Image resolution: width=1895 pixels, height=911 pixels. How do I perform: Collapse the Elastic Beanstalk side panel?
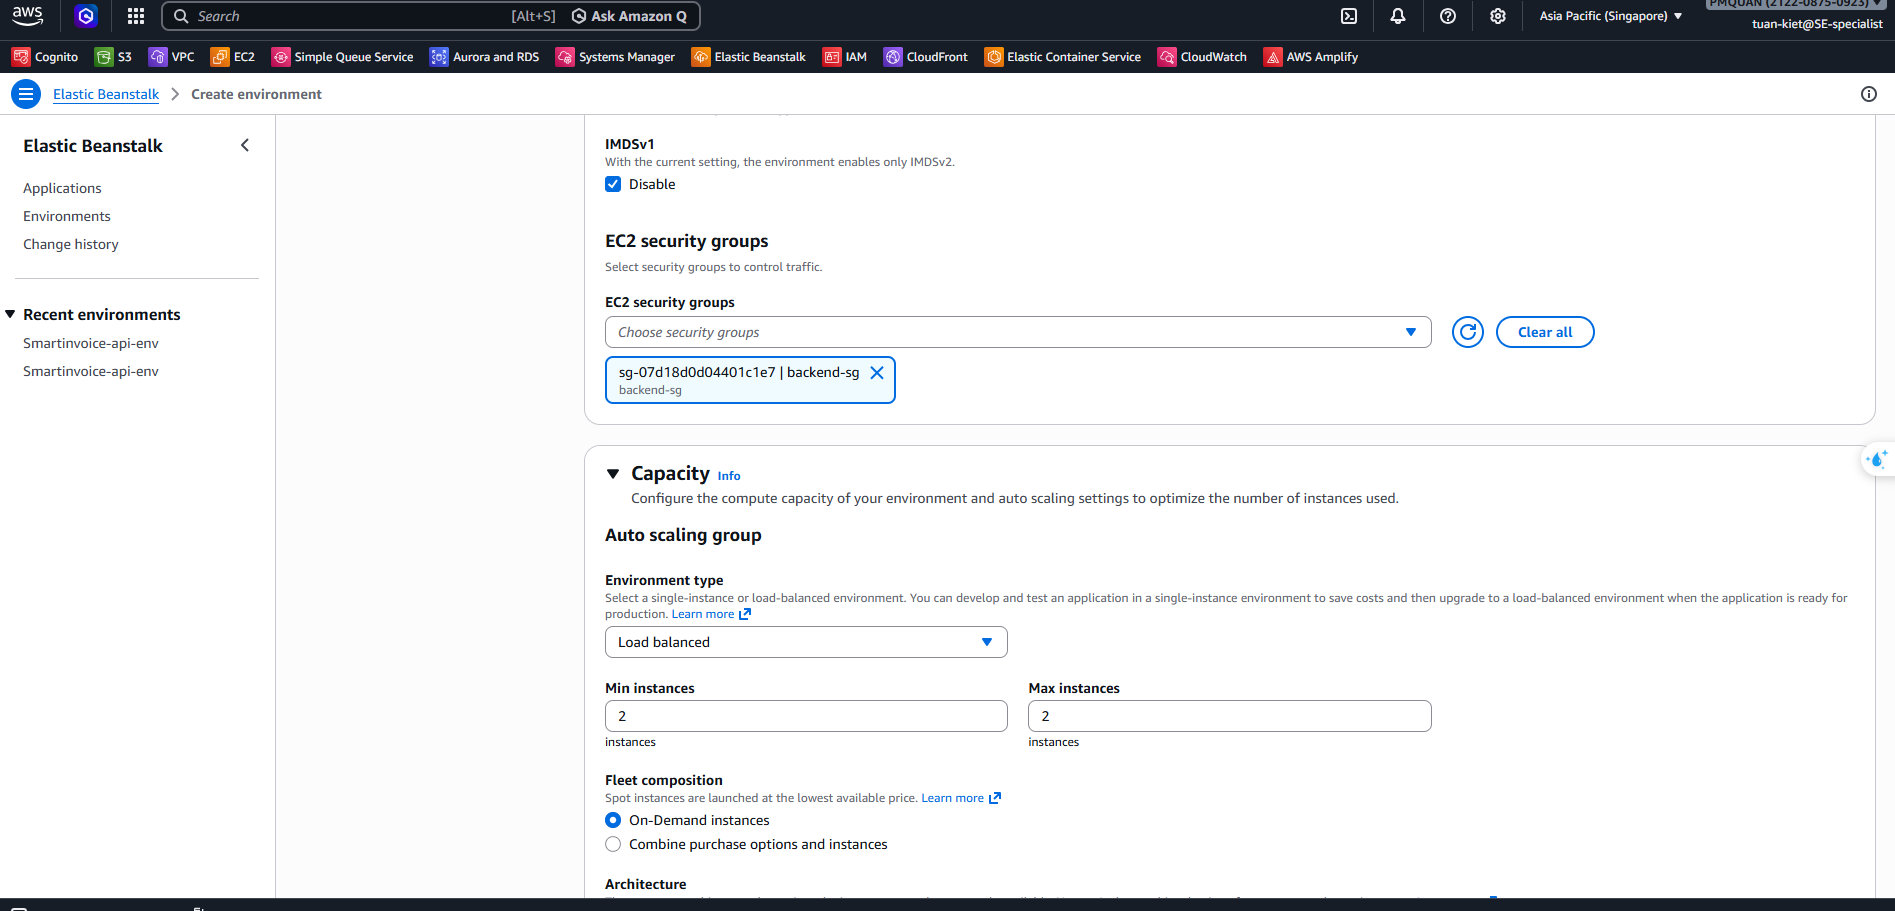click(x=245, y=146)
